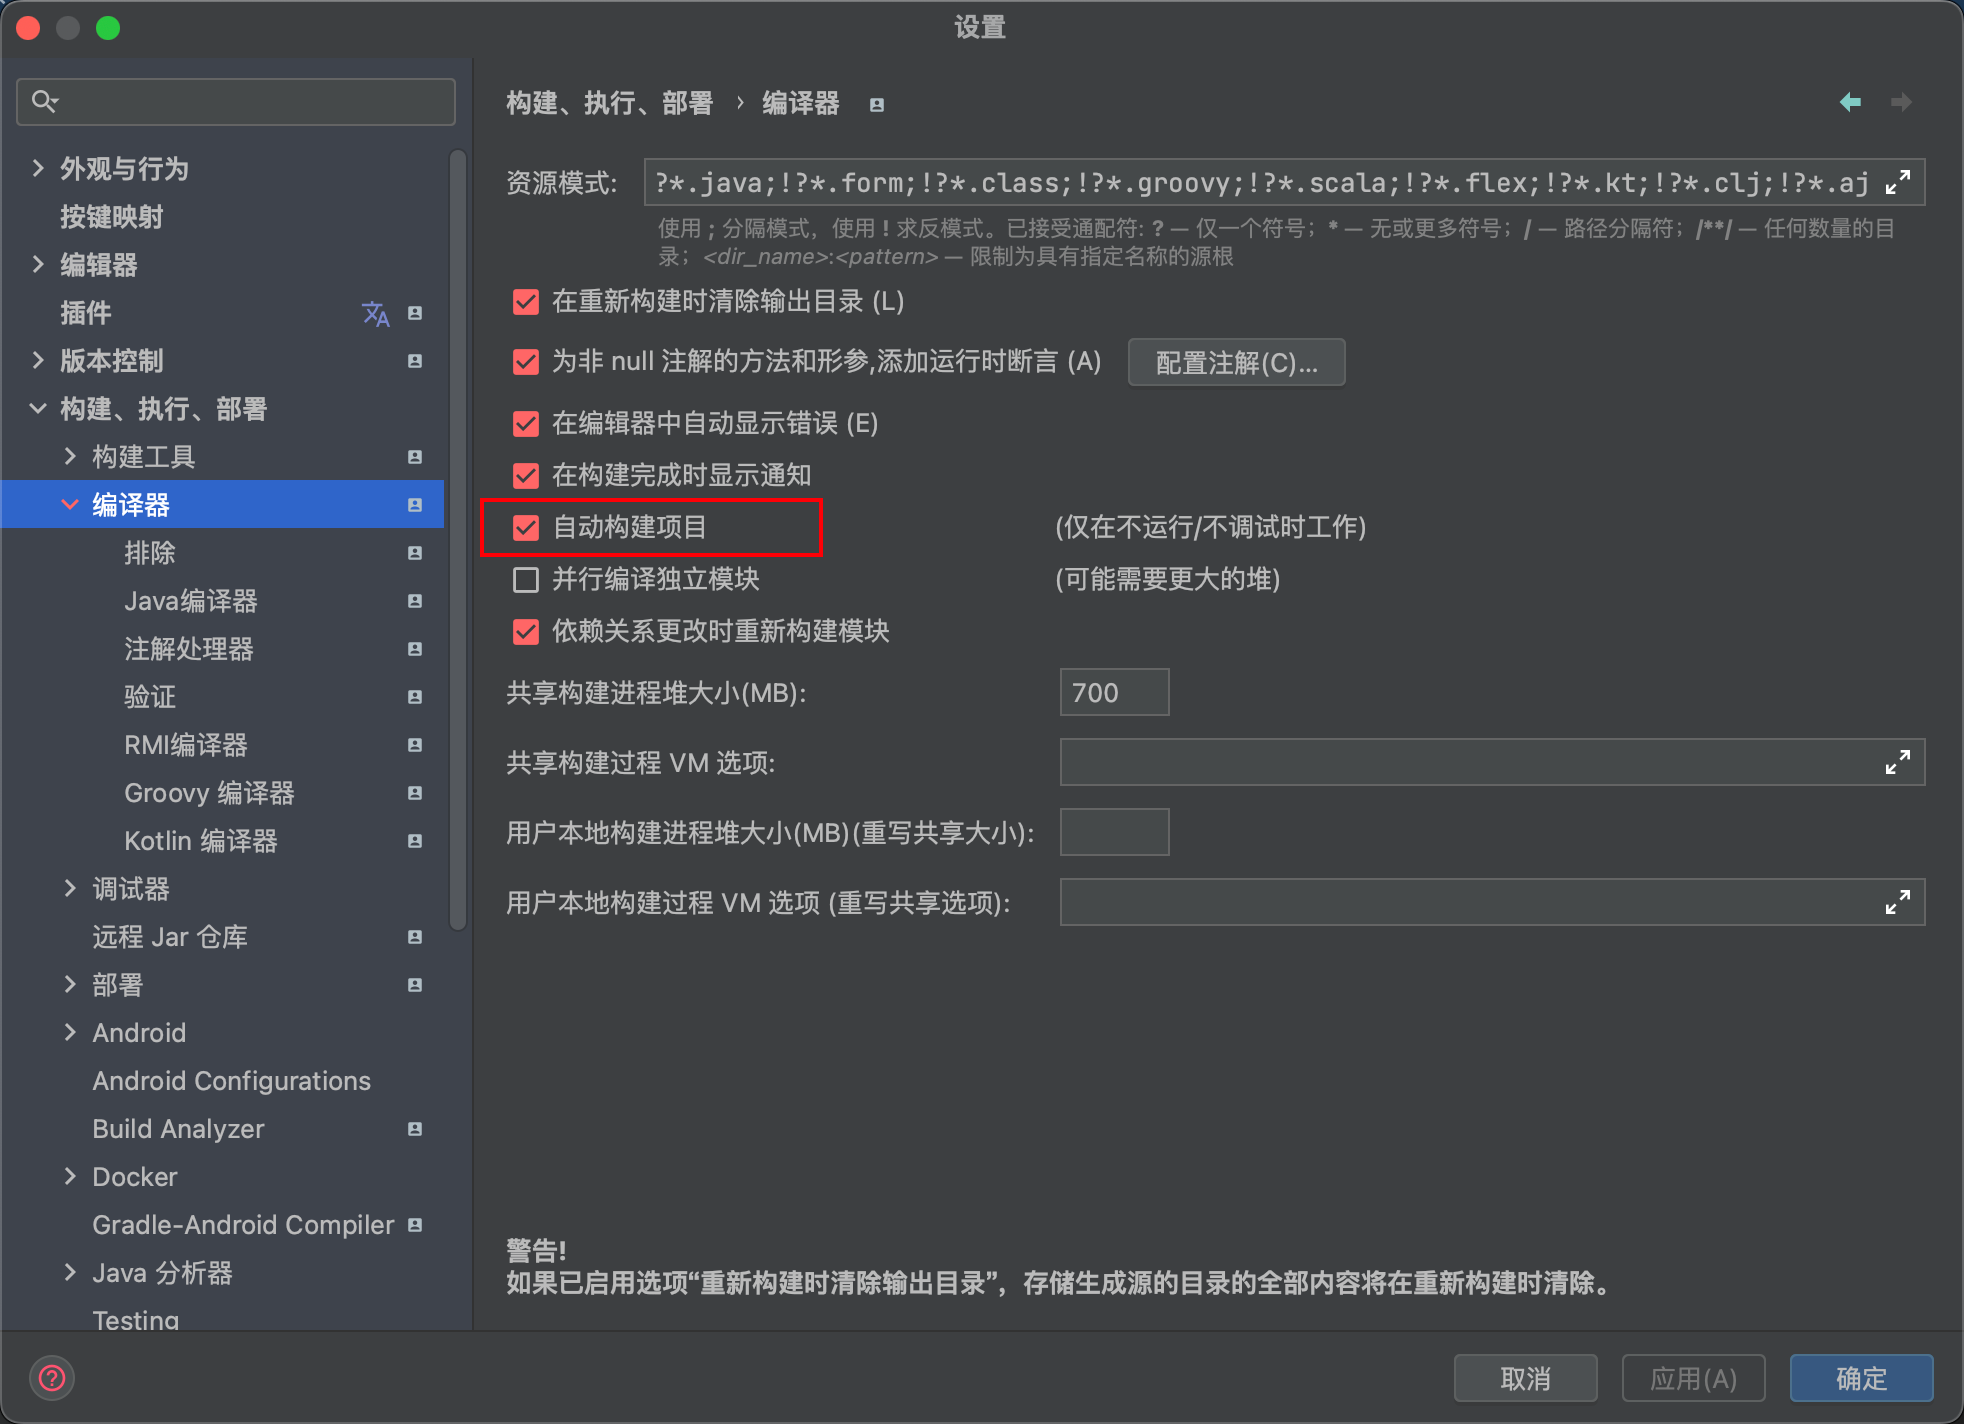Expand the 外观与行为 tree node
This screenshot has height=1424, width=1964.
38,168
